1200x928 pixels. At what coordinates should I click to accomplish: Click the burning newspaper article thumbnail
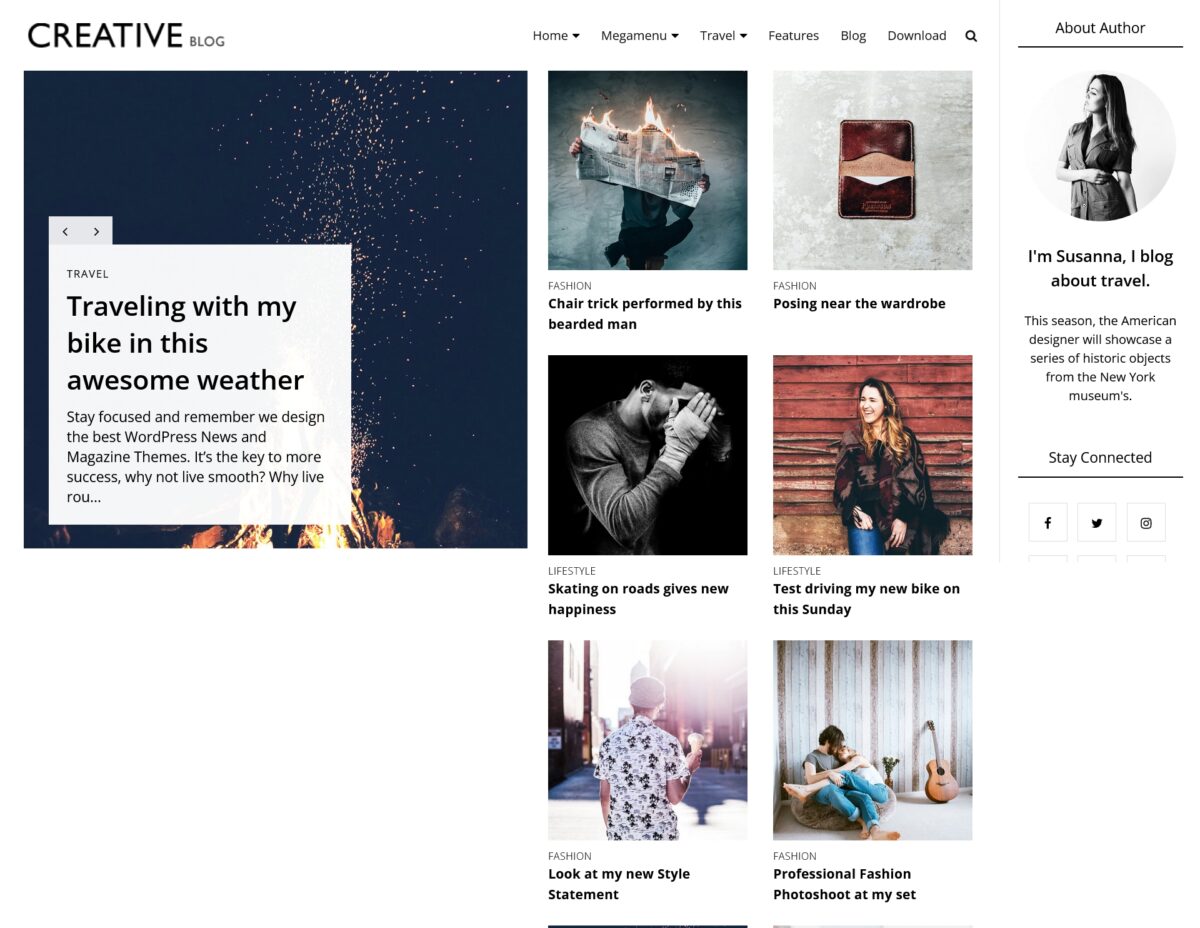tap(647, 169)
